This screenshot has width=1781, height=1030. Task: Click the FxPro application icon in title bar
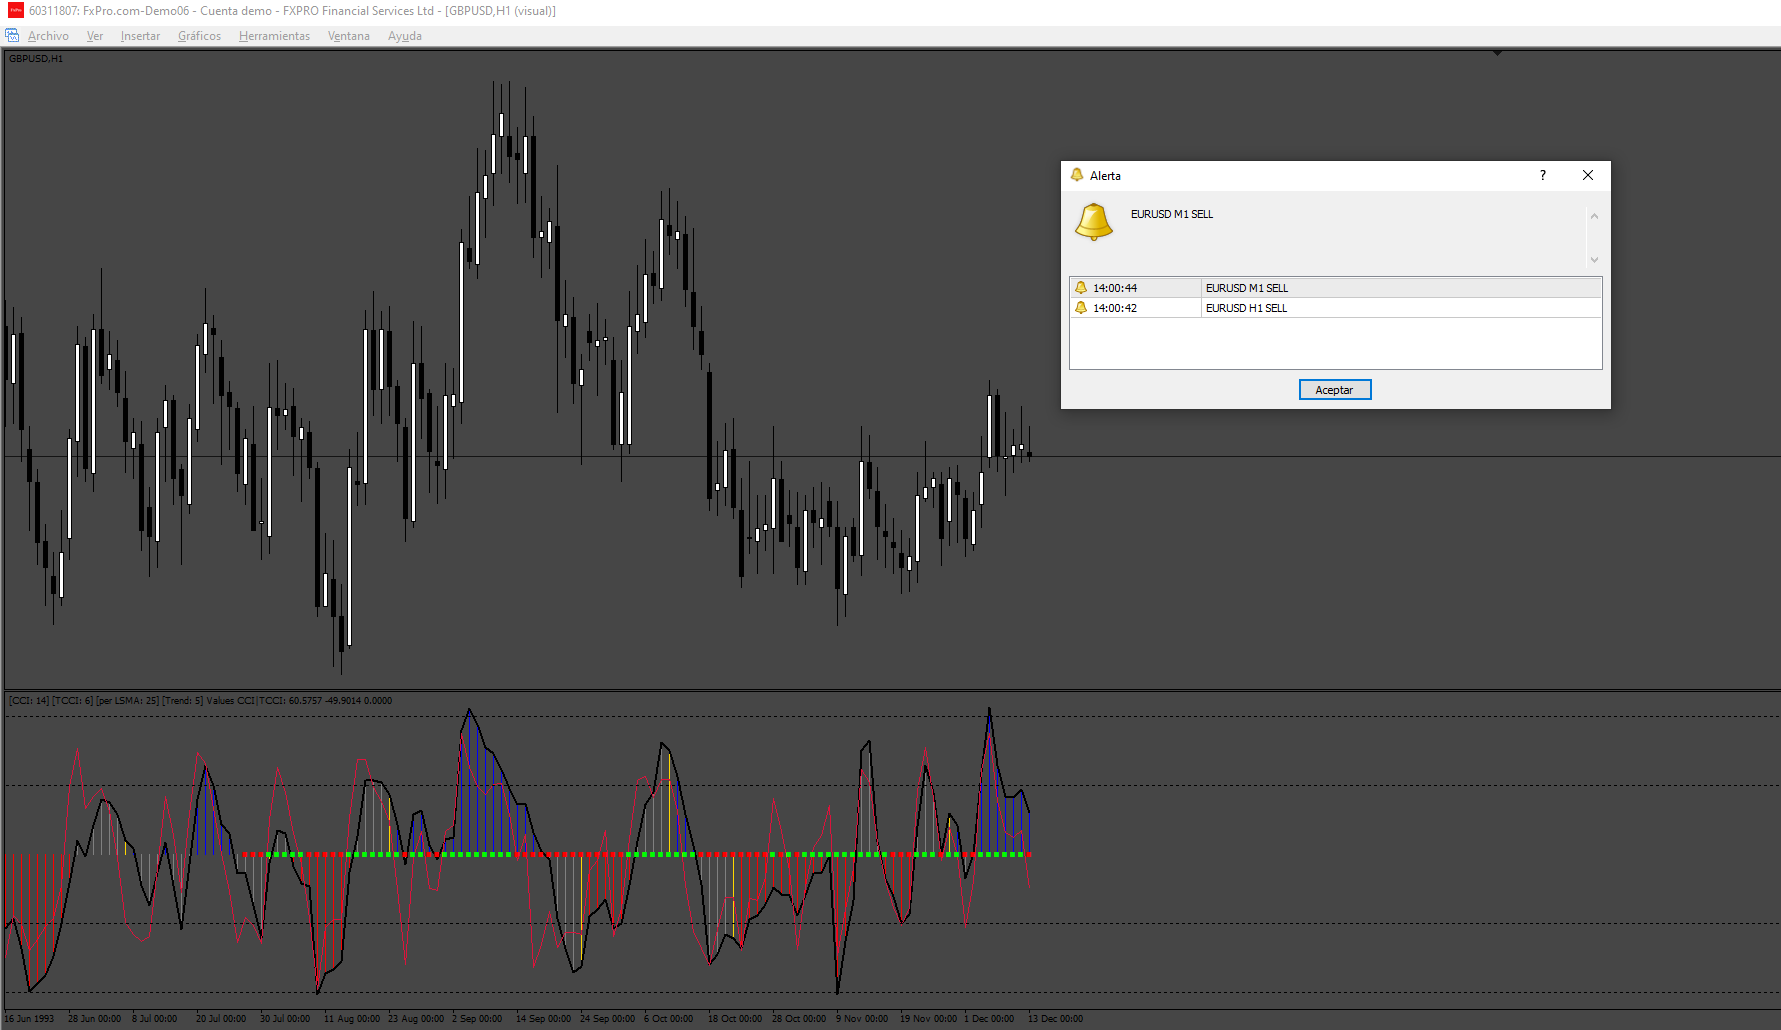pos(15,10)
